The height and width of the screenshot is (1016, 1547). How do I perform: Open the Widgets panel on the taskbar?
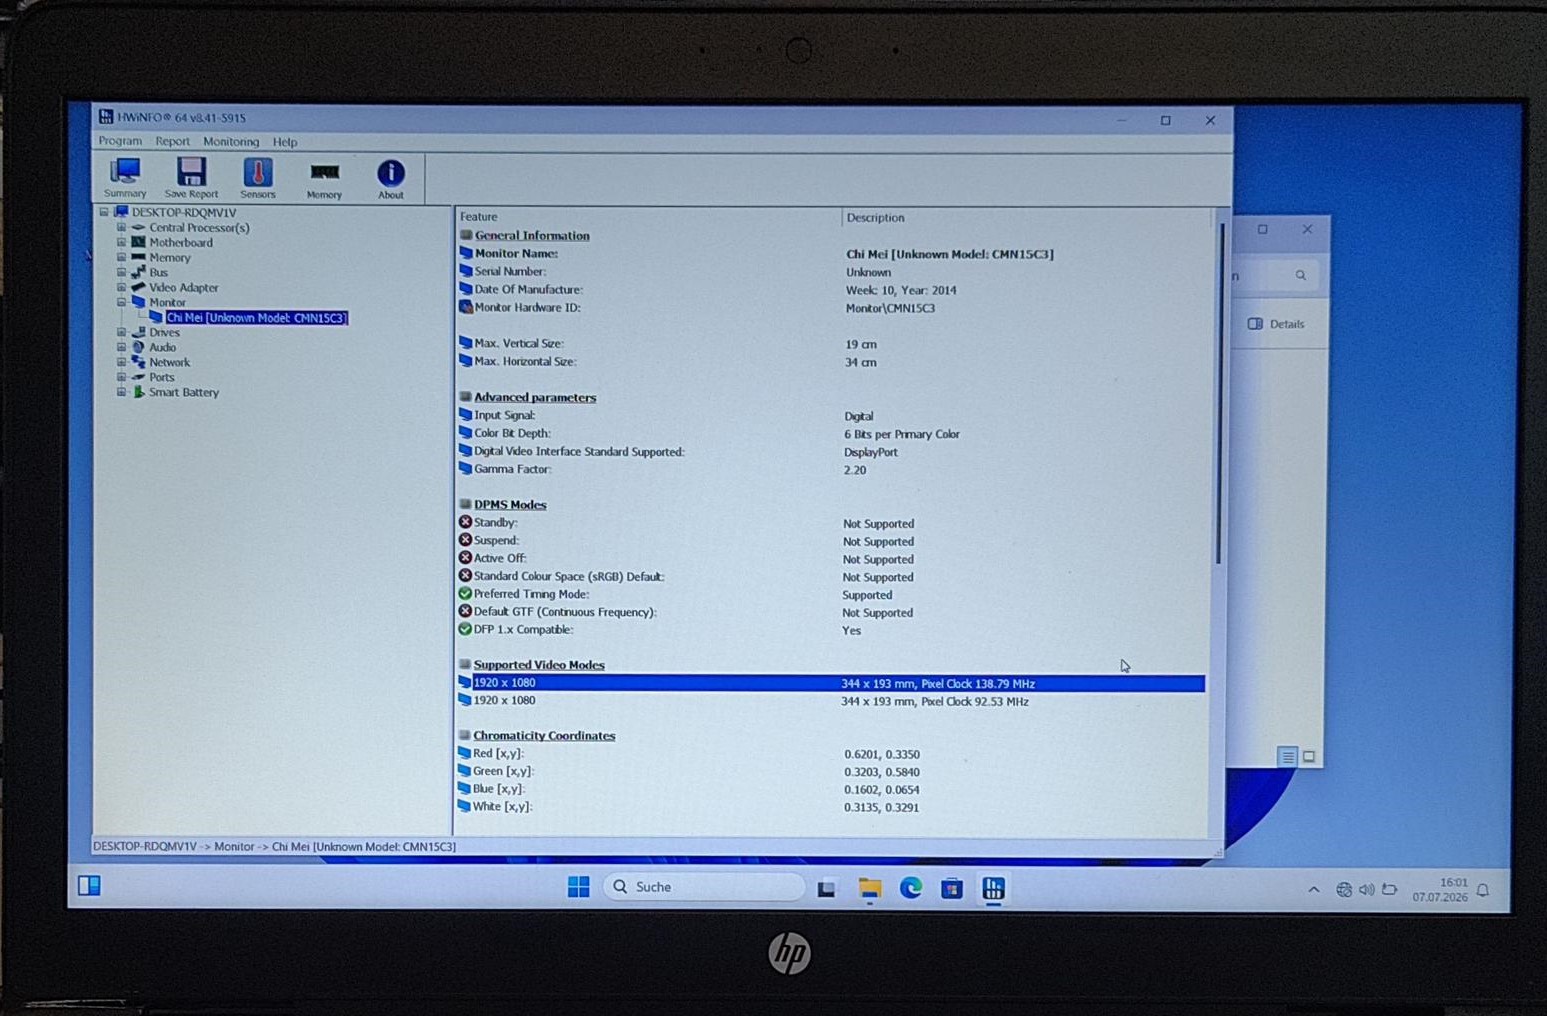pos(89,885)
